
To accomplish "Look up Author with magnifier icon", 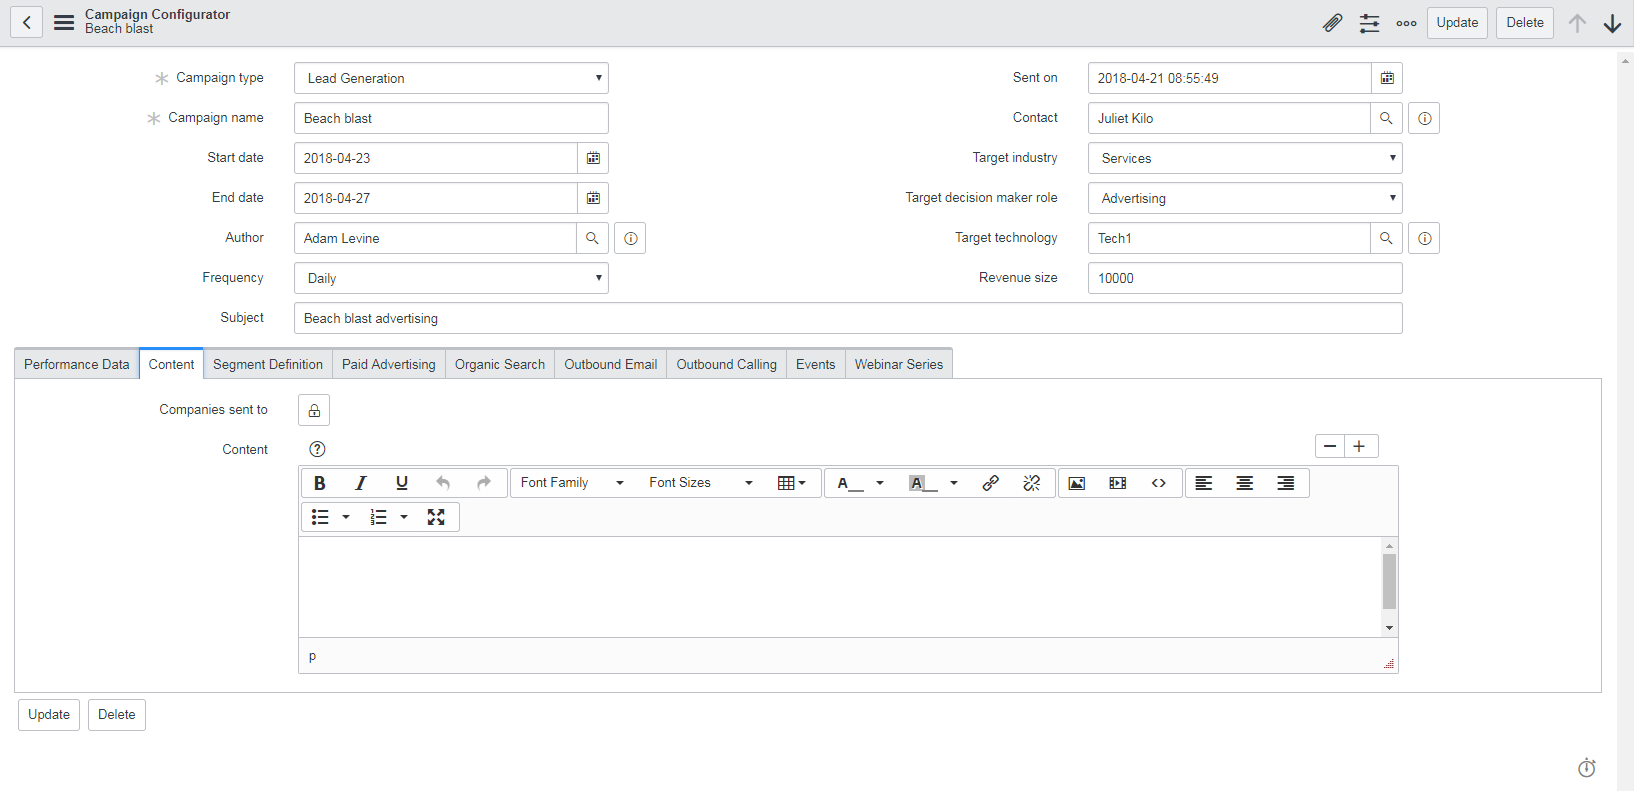I will point(592,238).
